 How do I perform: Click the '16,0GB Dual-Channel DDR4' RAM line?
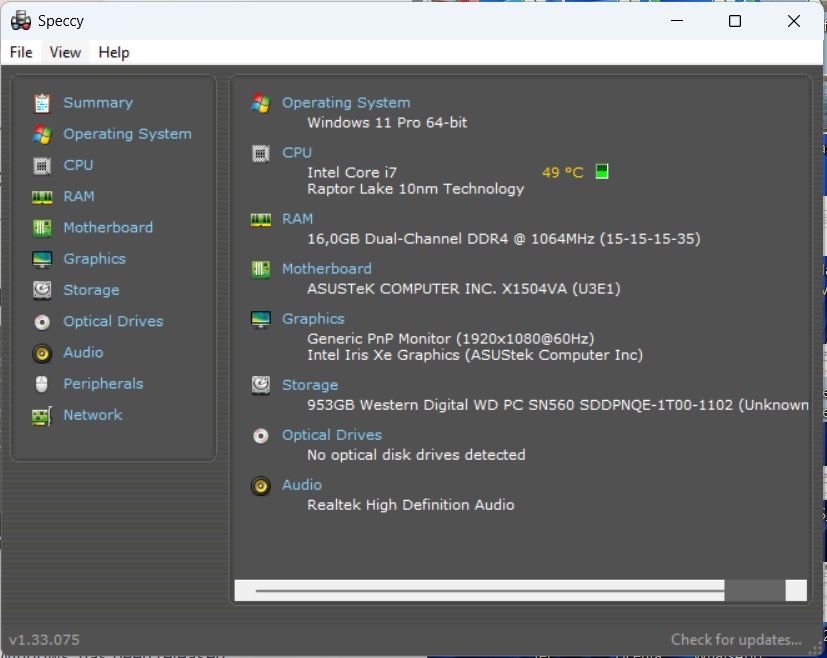coord(504,239)
